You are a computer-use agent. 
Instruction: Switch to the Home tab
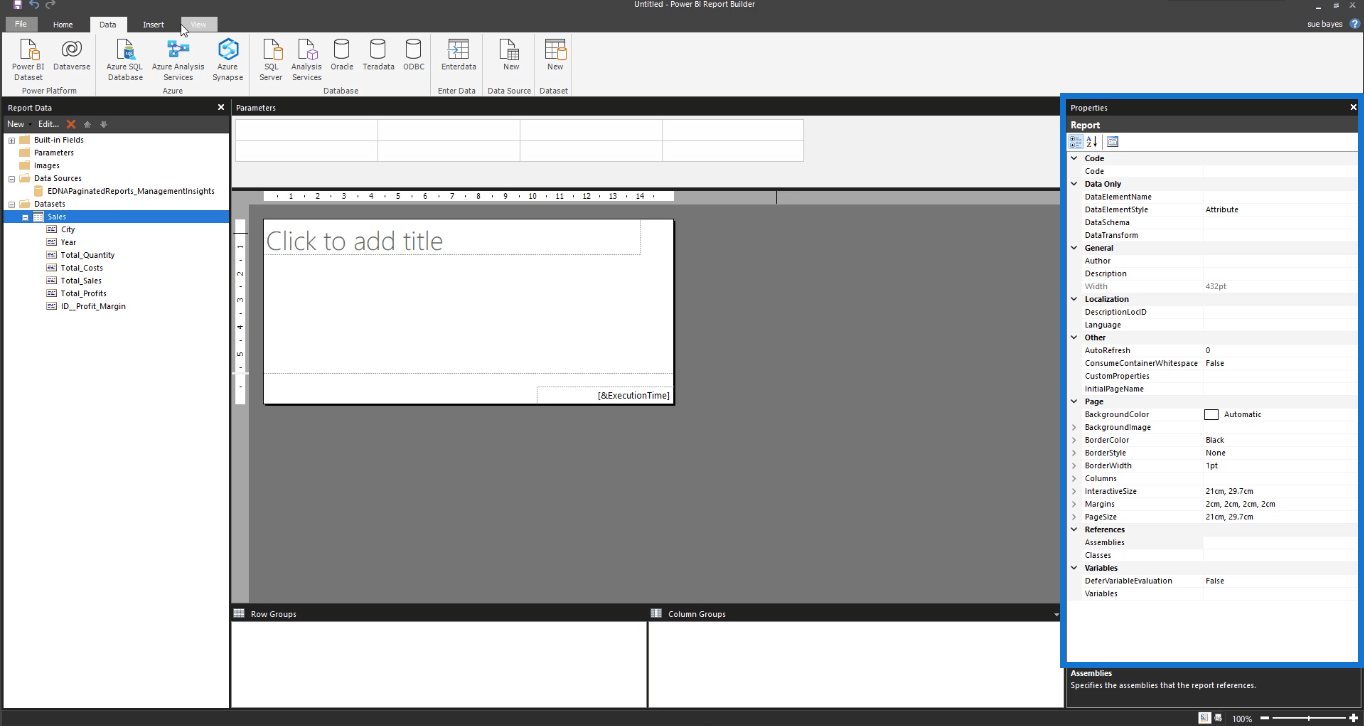point(63,24)
